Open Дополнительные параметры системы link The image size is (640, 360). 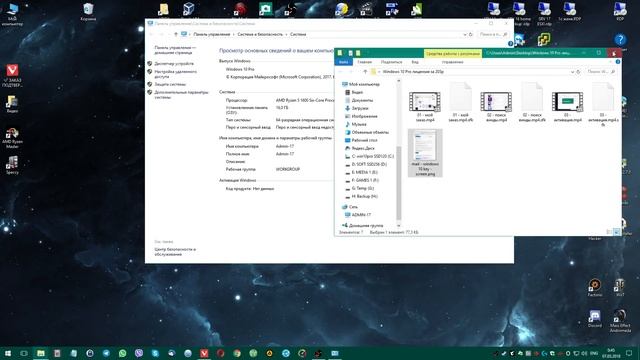[181, 95]
